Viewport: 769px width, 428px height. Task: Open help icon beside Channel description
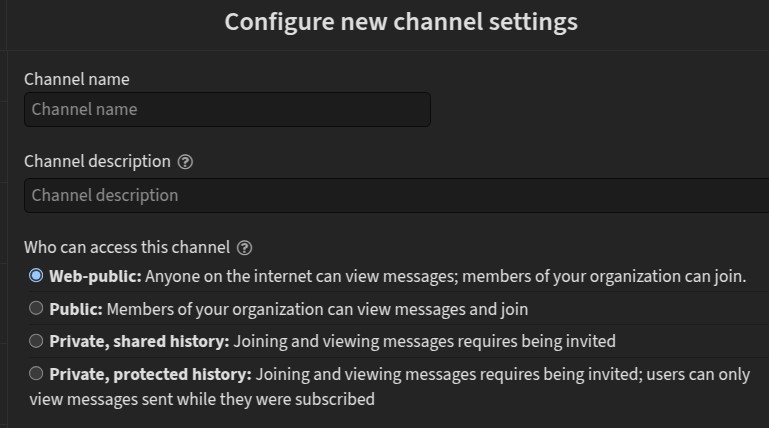[x=185, y=162]
